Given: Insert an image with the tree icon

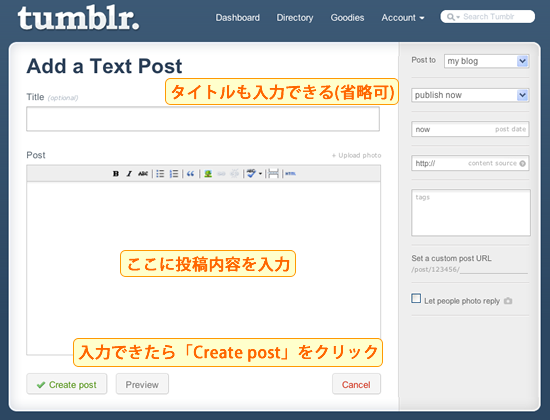Looking at the screenshot, I should (208, 174).
